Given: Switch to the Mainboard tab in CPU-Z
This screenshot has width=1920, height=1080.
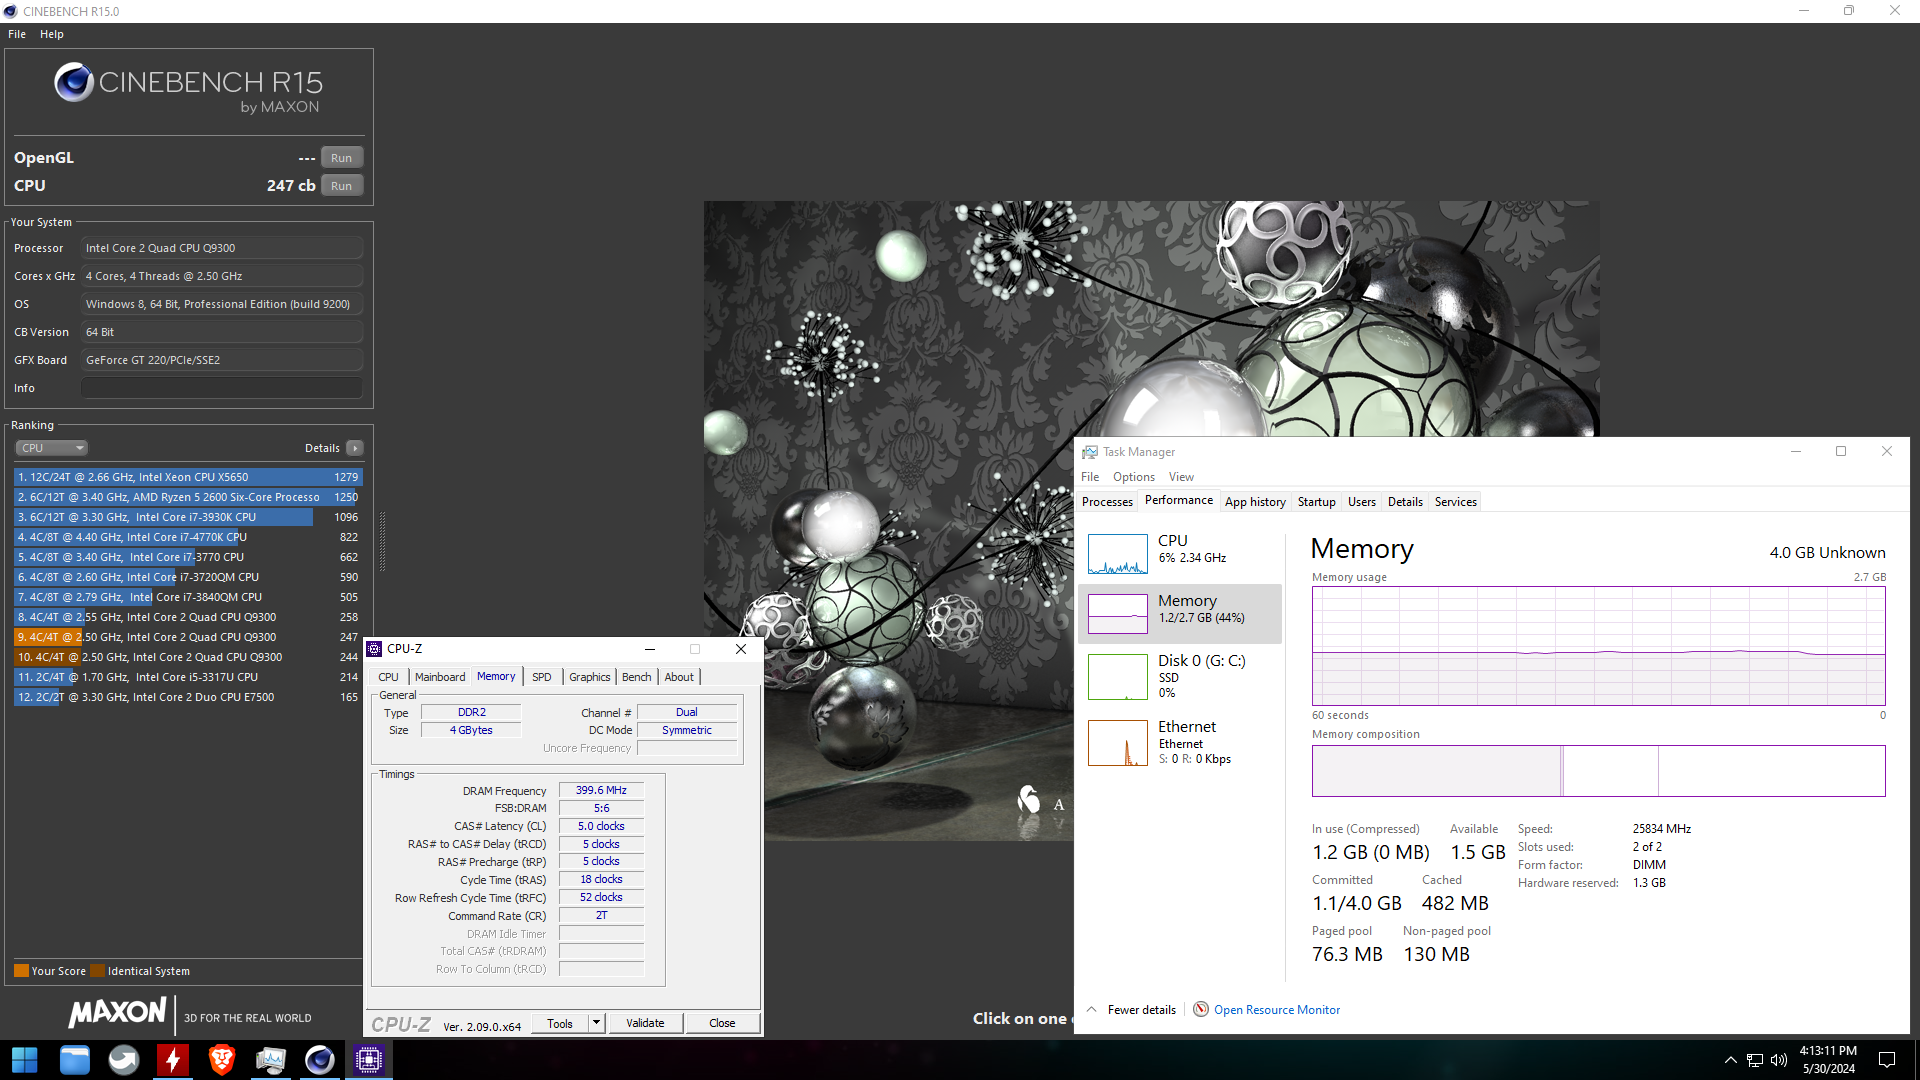Looking at the screenshot, I should coord(440,677).
